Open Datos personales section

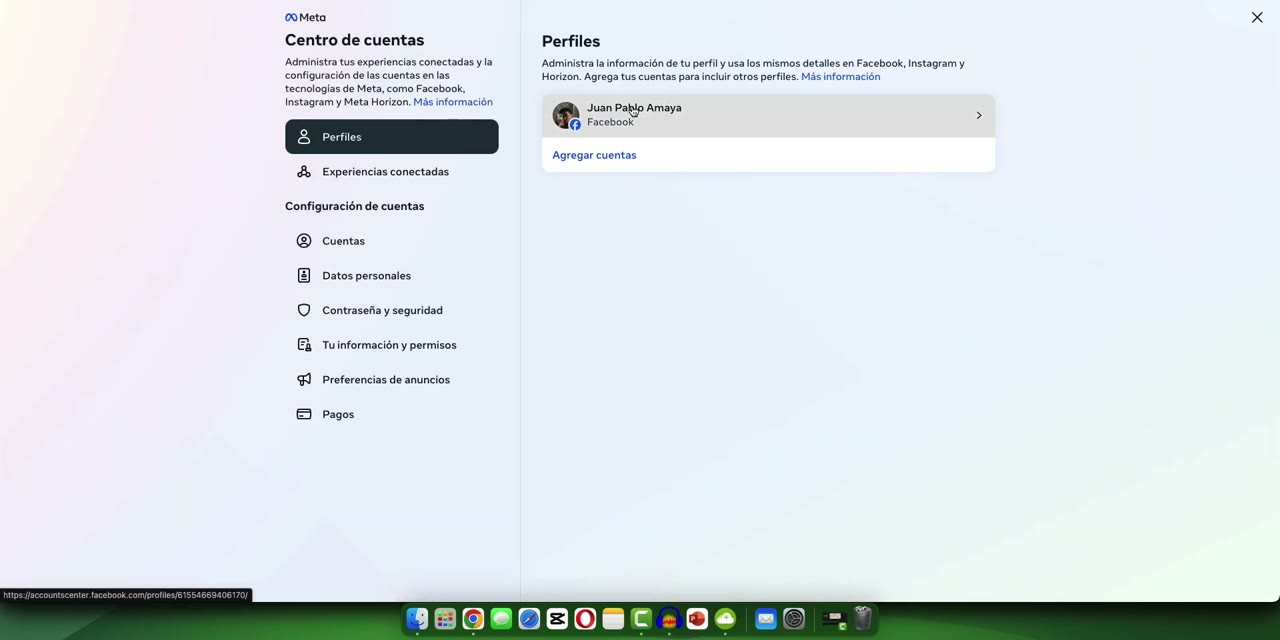click(x=391, y=276)
